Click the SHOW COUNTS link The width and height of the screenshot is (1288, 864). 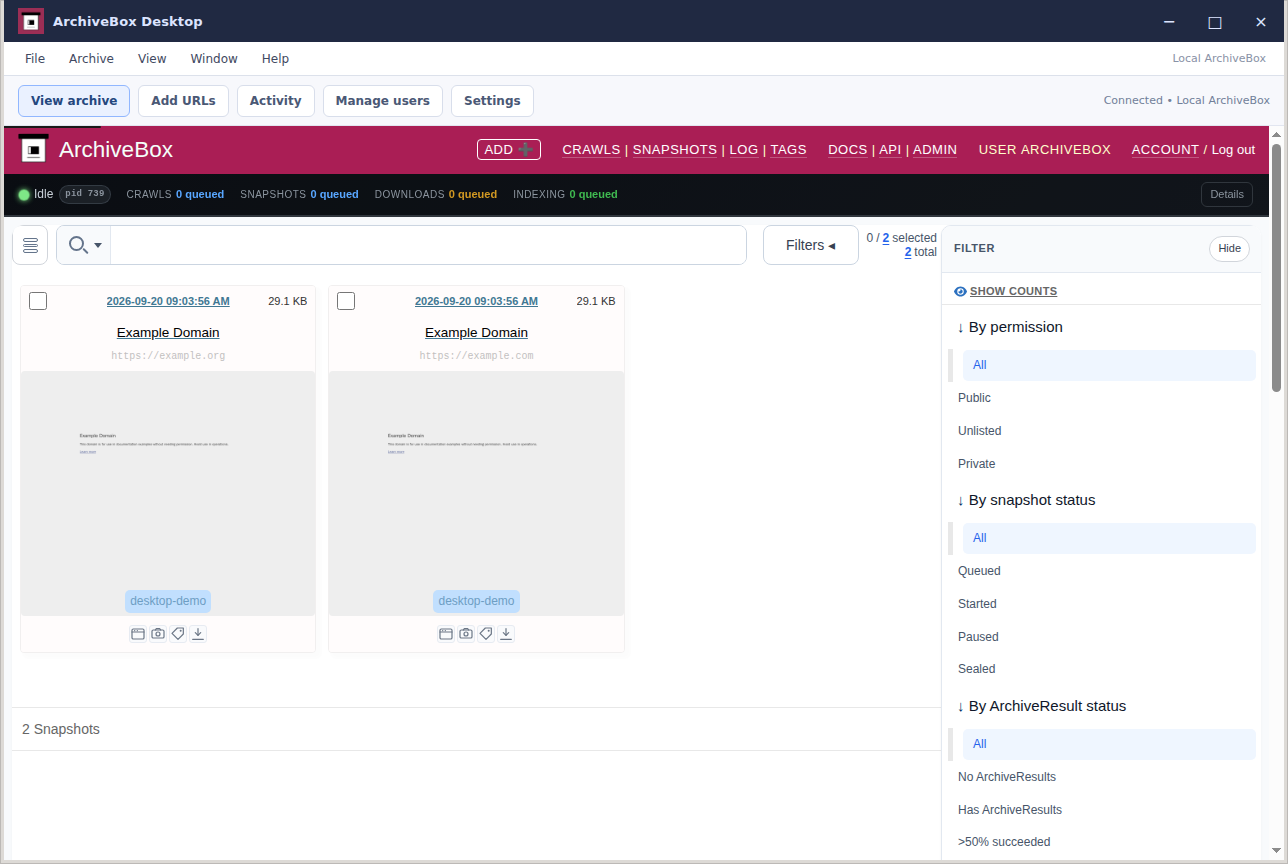(x=1013, y=292)
